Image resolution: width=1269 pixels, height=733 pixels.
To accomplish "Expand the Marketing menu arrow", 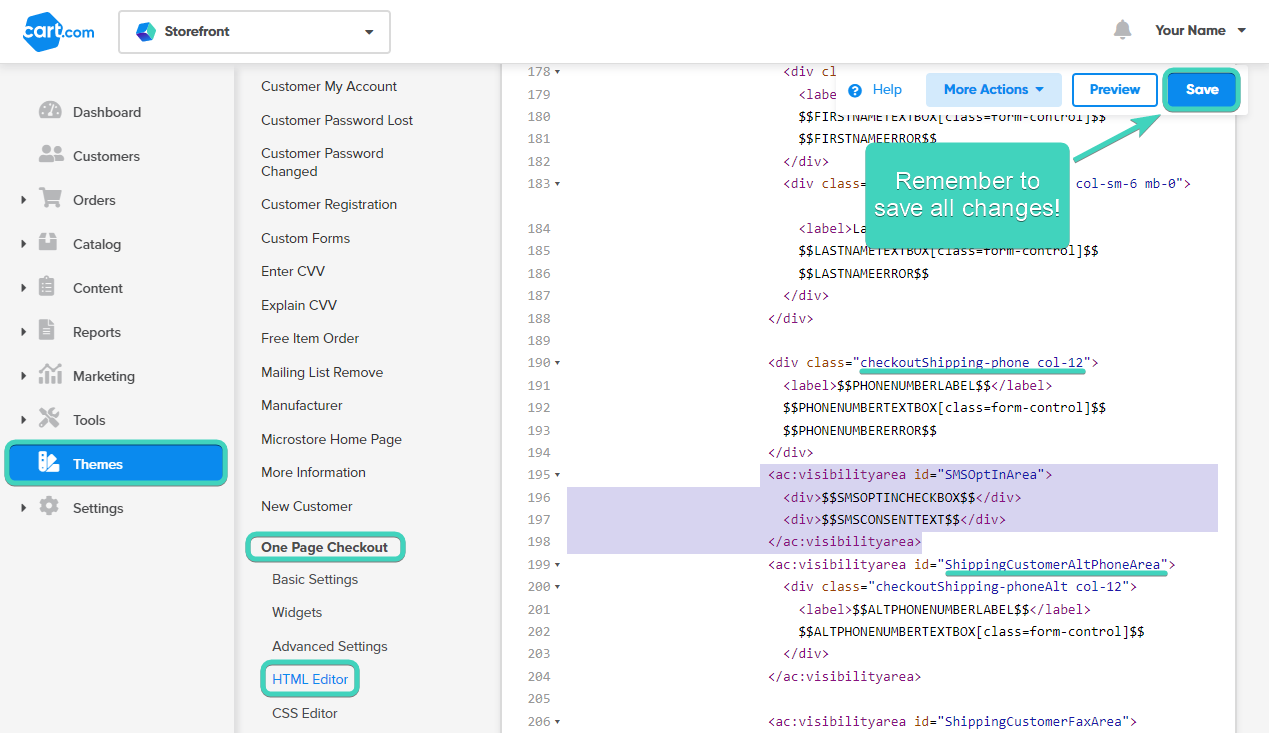I will coord(23,376).
